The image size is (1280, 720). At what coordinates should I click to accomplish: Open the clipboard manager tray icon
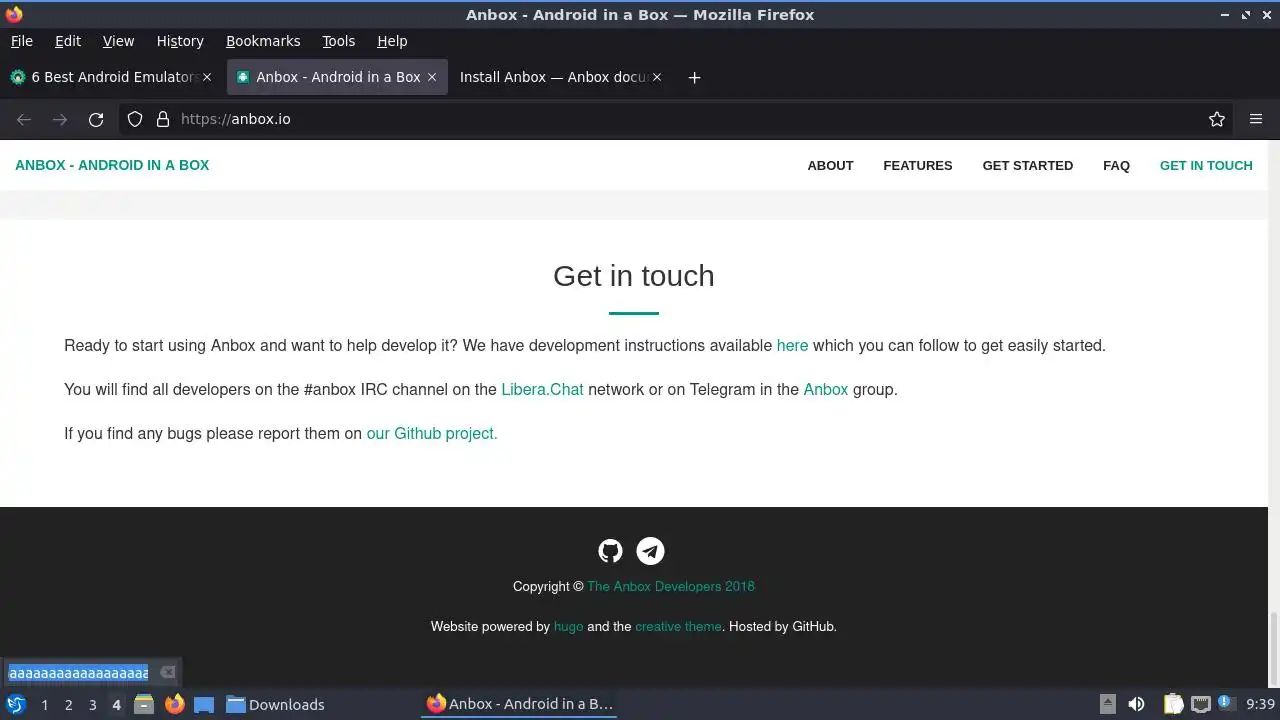1173,704
